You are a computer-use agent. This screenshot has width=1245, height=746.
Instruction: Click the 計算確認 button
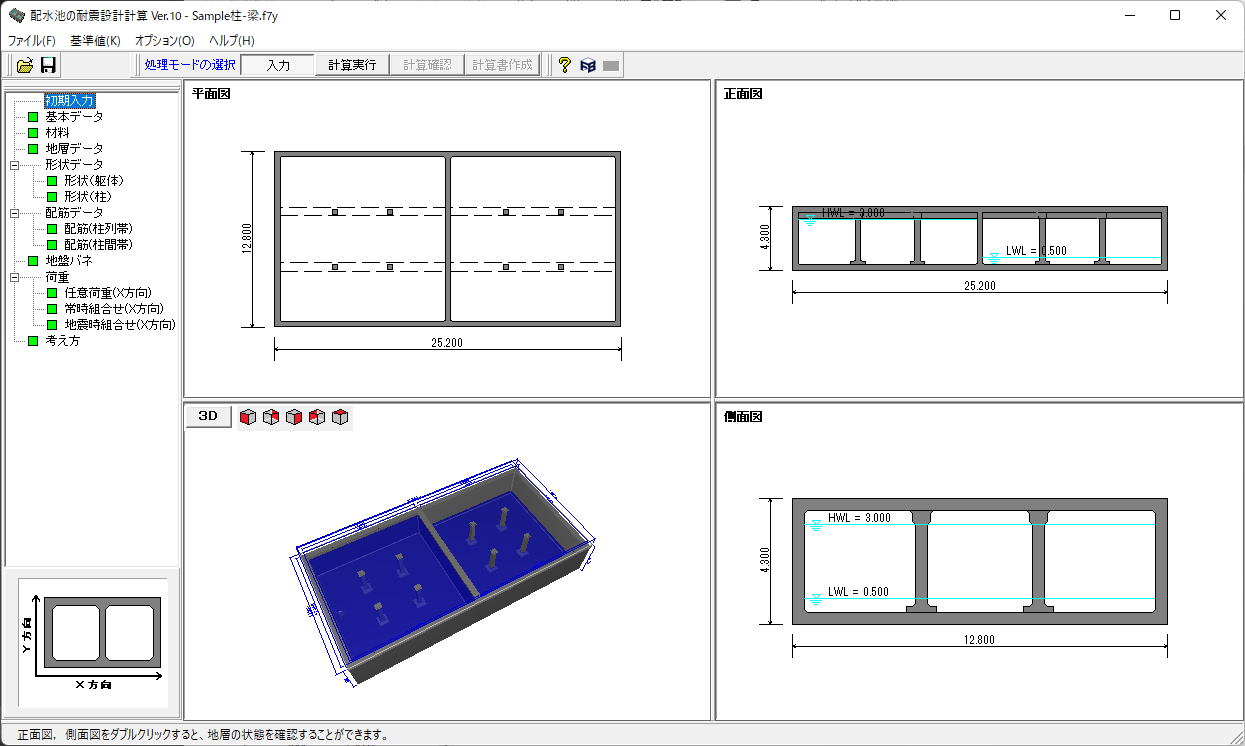[427, 65]
